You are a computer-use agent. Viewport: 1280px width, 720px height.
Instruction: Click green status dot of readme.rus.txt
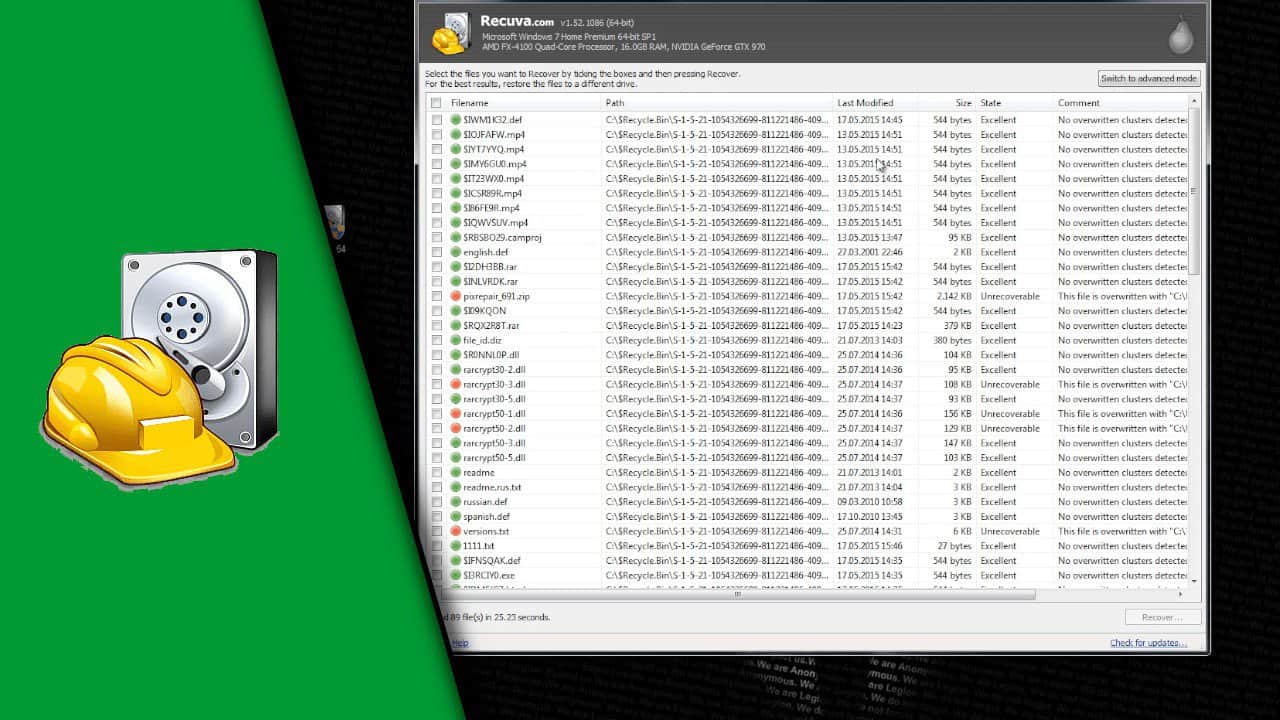(456, 487)
